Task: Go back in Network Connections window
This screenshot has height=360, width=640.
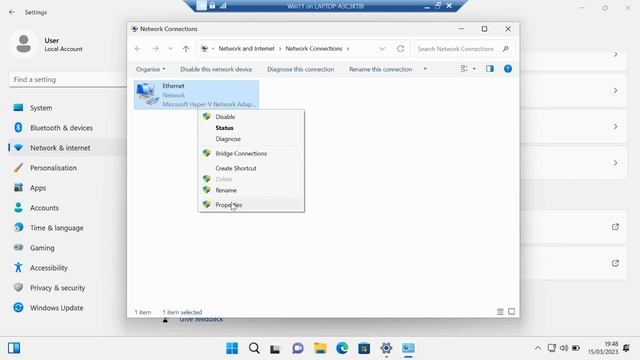Action: click(138, 49)
